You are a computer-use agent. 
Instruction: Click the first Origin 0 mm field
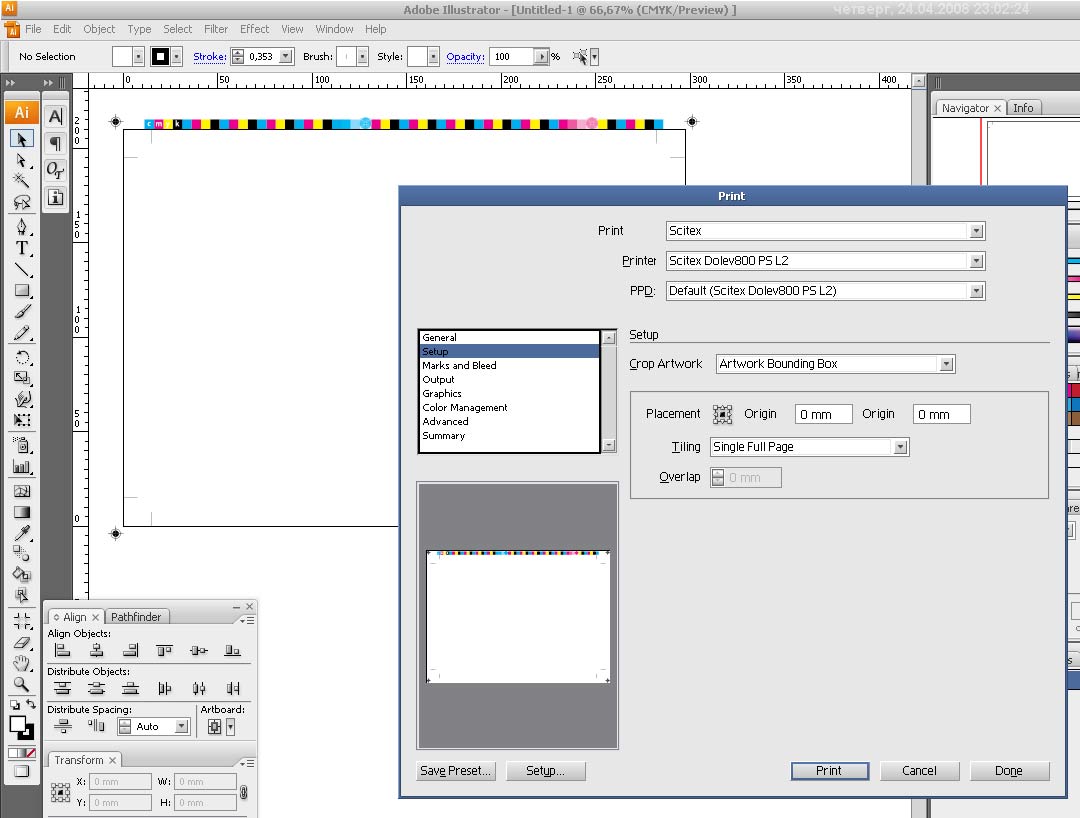823,415
